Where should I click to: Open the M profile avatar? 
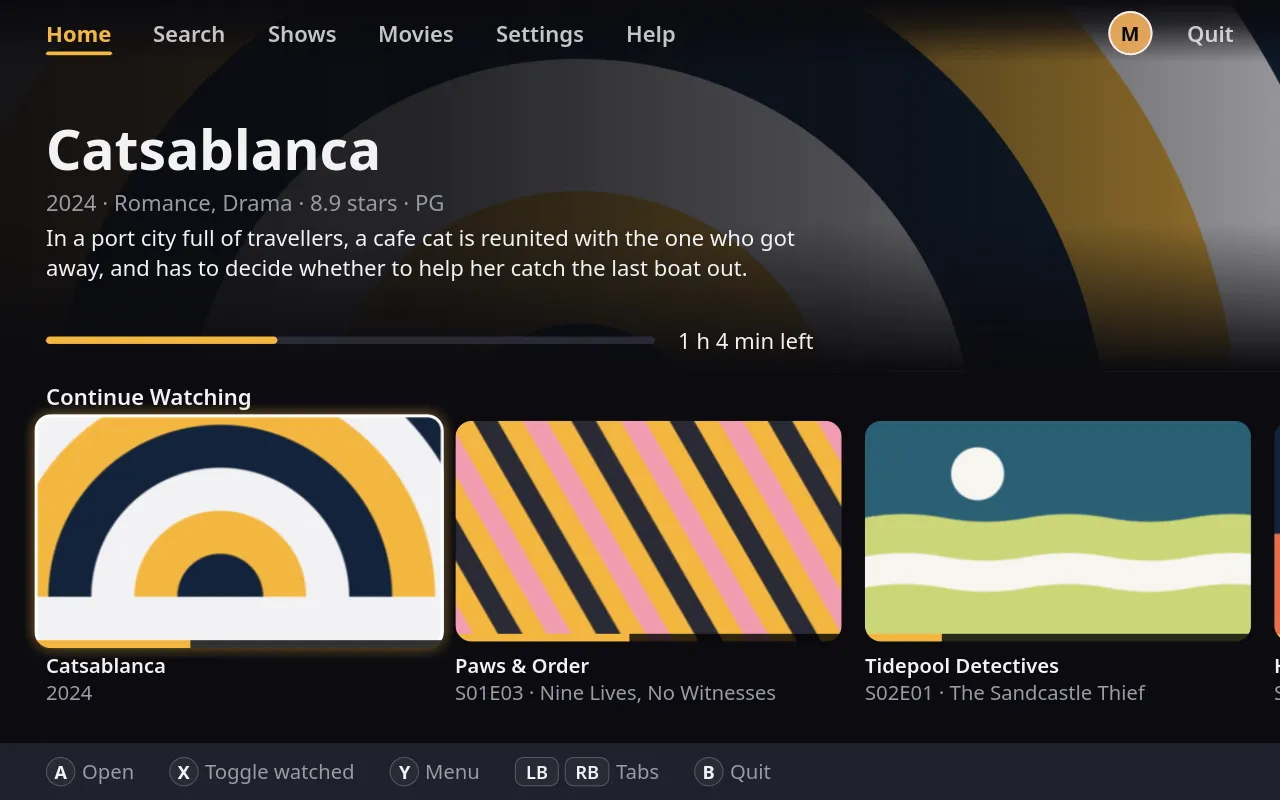[x=1130, y=34]
